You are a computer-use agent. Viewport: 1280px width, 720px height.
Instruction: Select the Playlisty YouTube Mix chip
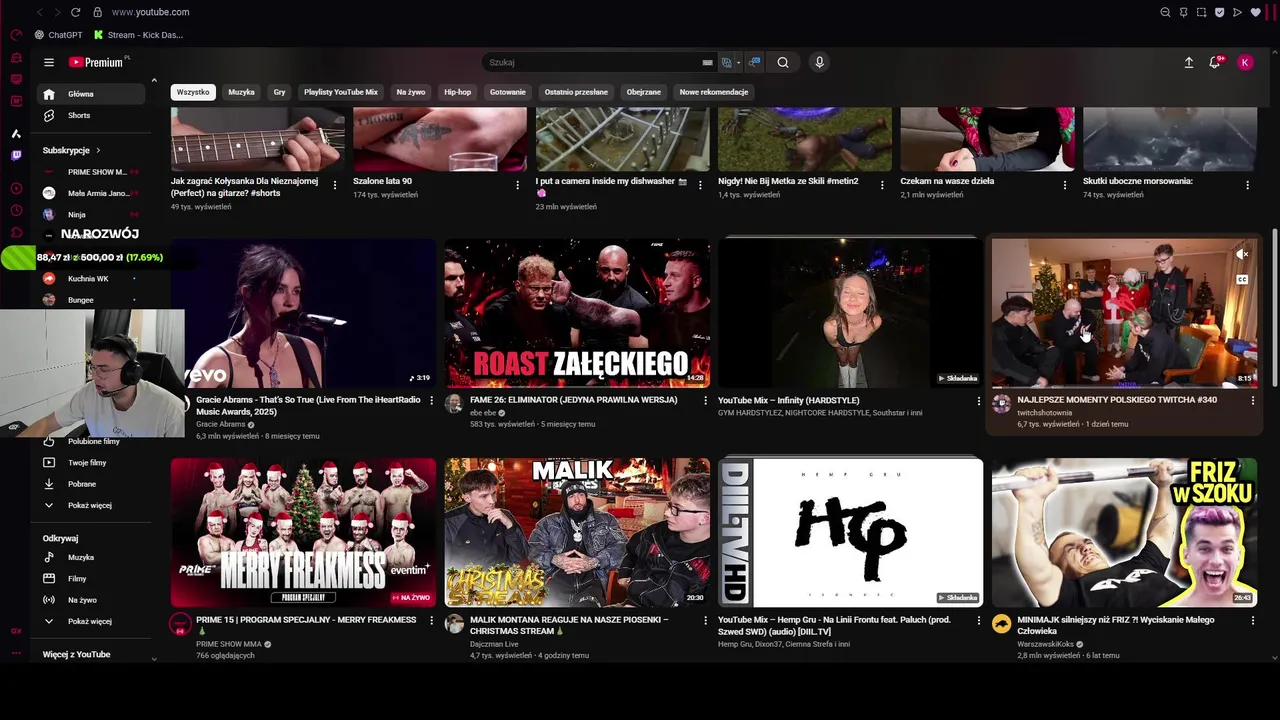pos(341,92)
